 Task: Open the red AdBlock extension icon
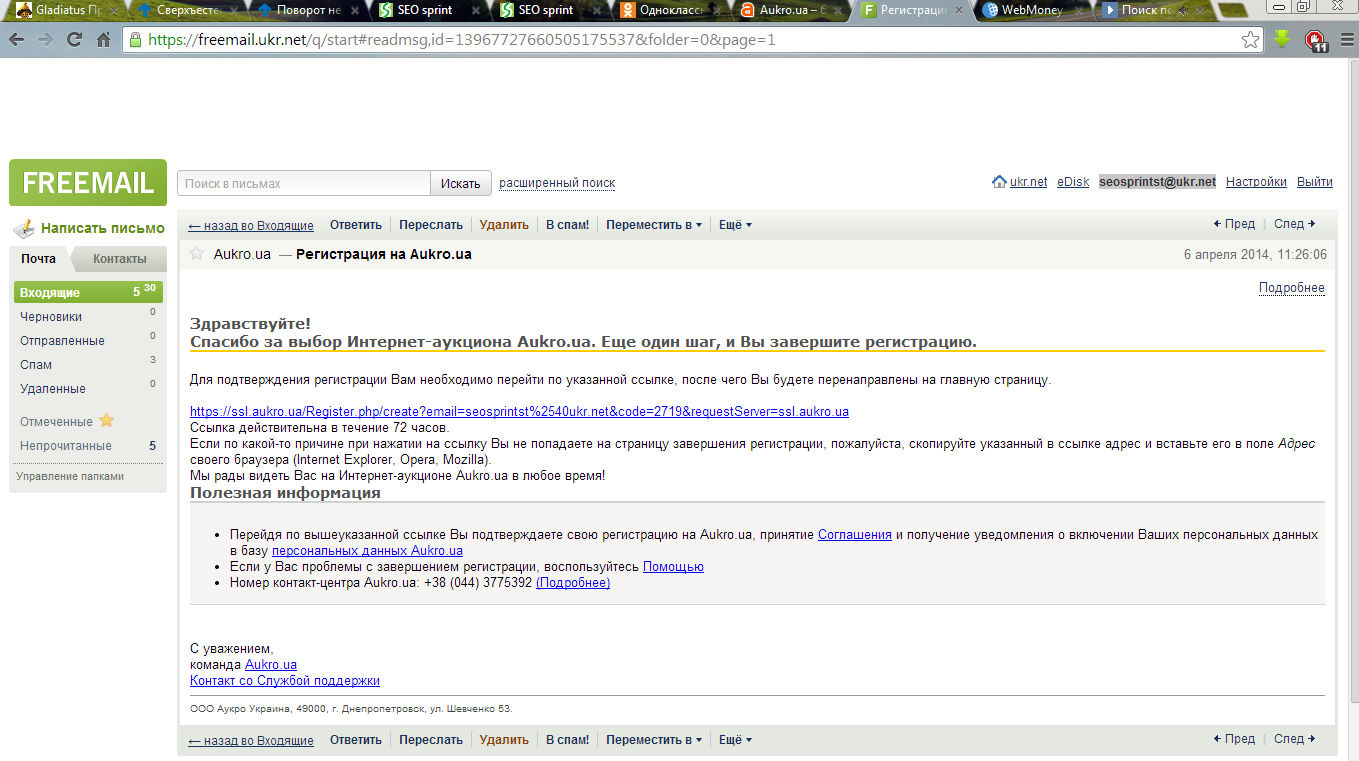tap(1315, 40)
